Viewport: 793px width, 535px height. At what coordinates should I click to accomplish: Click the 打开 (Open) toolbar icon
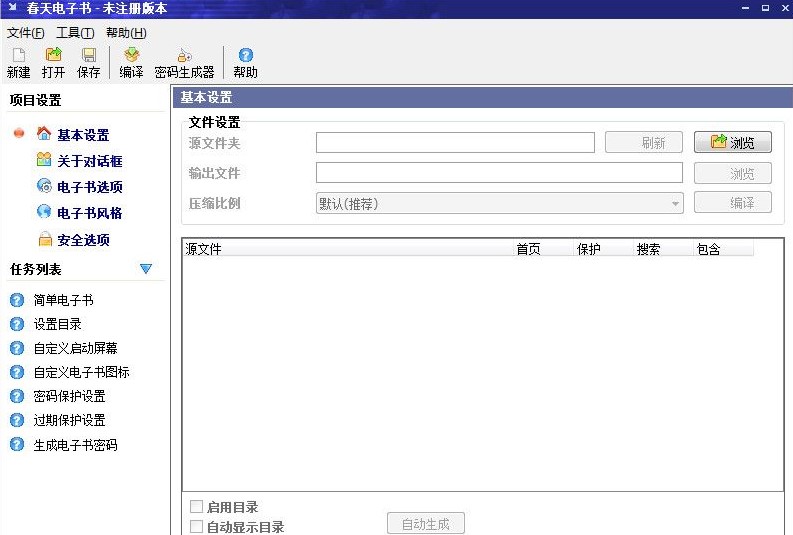(x=53, y=55)
